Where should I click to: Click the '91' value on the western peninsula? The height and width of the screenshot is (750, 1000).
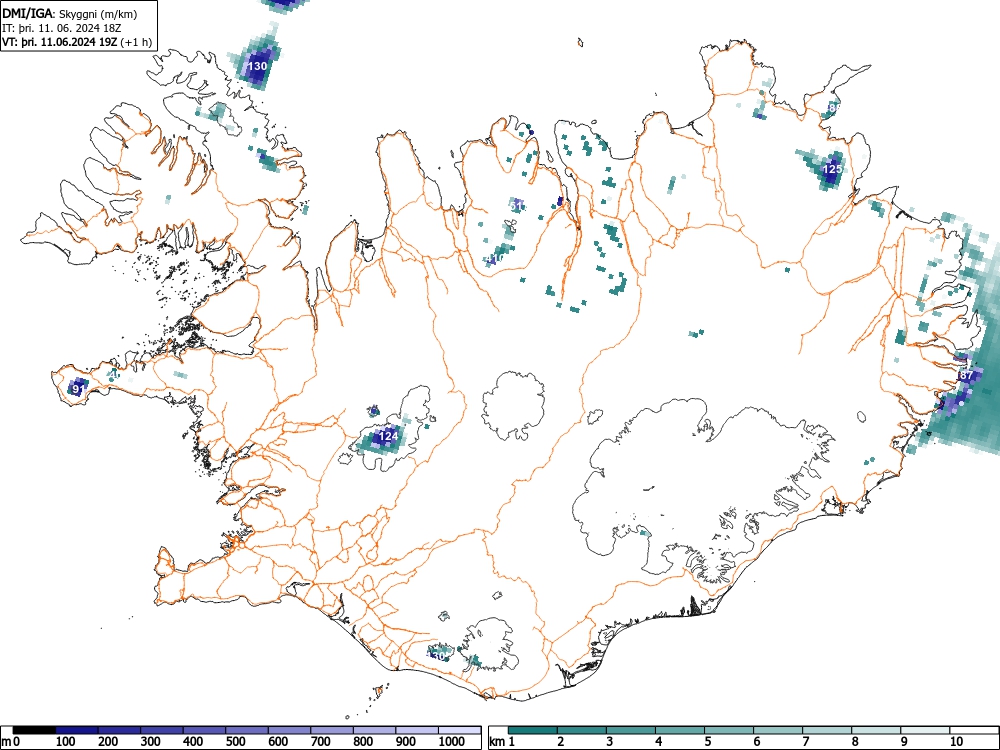[78, 388]
